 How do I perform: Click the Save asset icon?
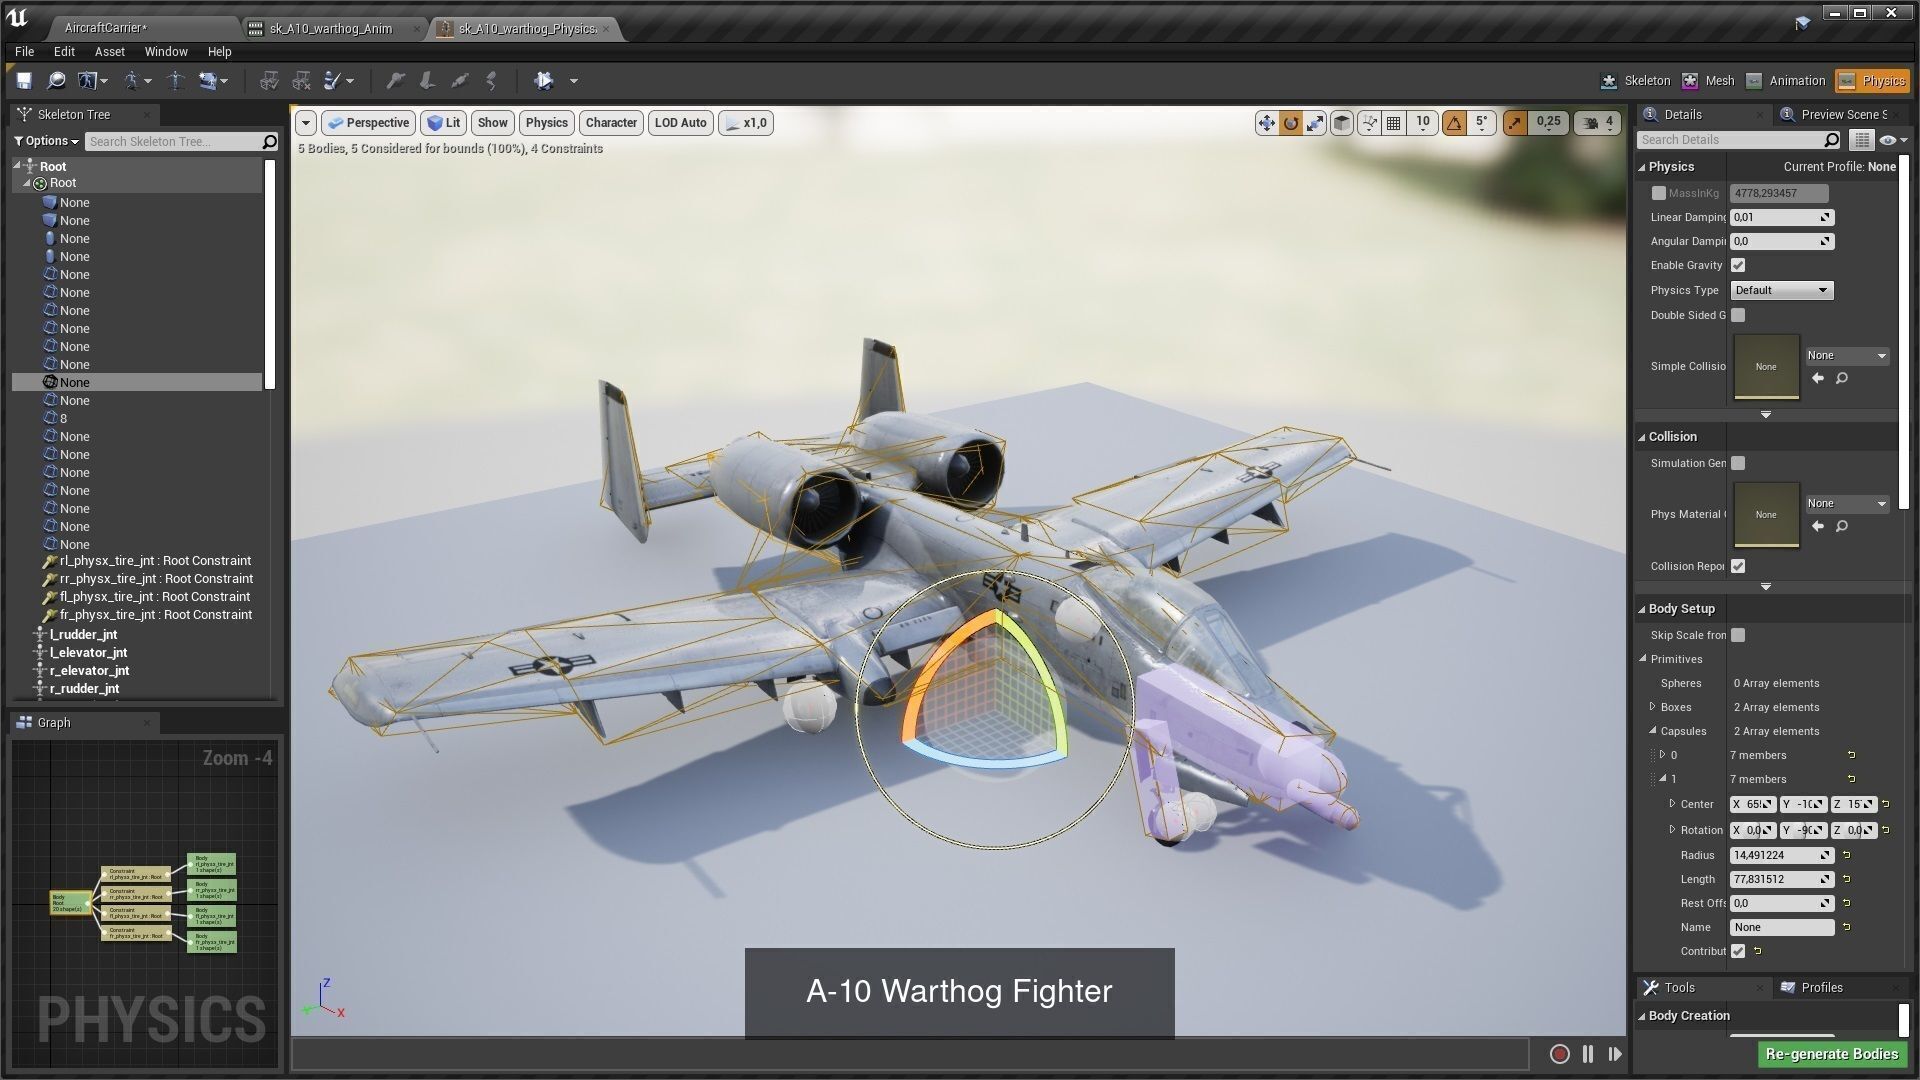[24, 81]
